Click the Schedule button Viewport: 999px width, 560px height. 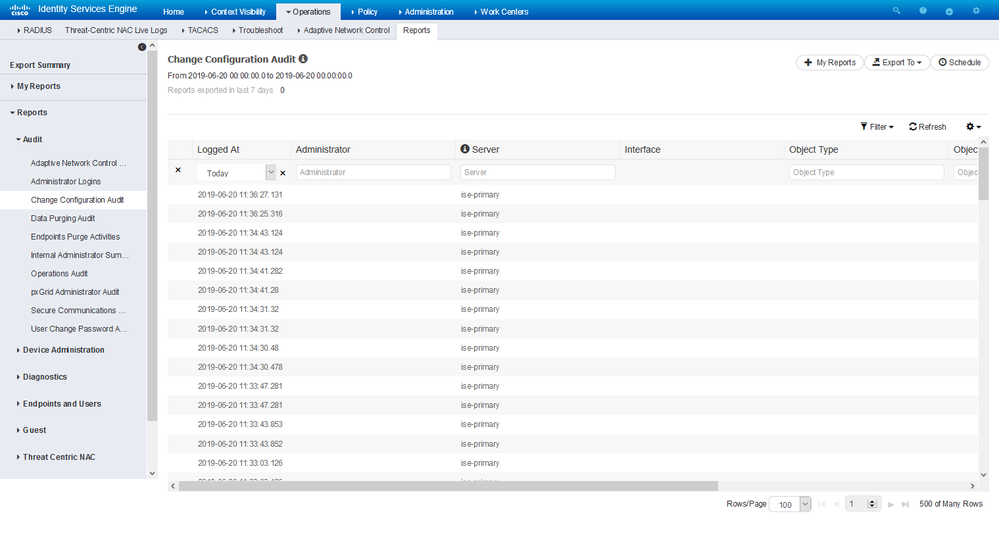click(x=959, y=62)
